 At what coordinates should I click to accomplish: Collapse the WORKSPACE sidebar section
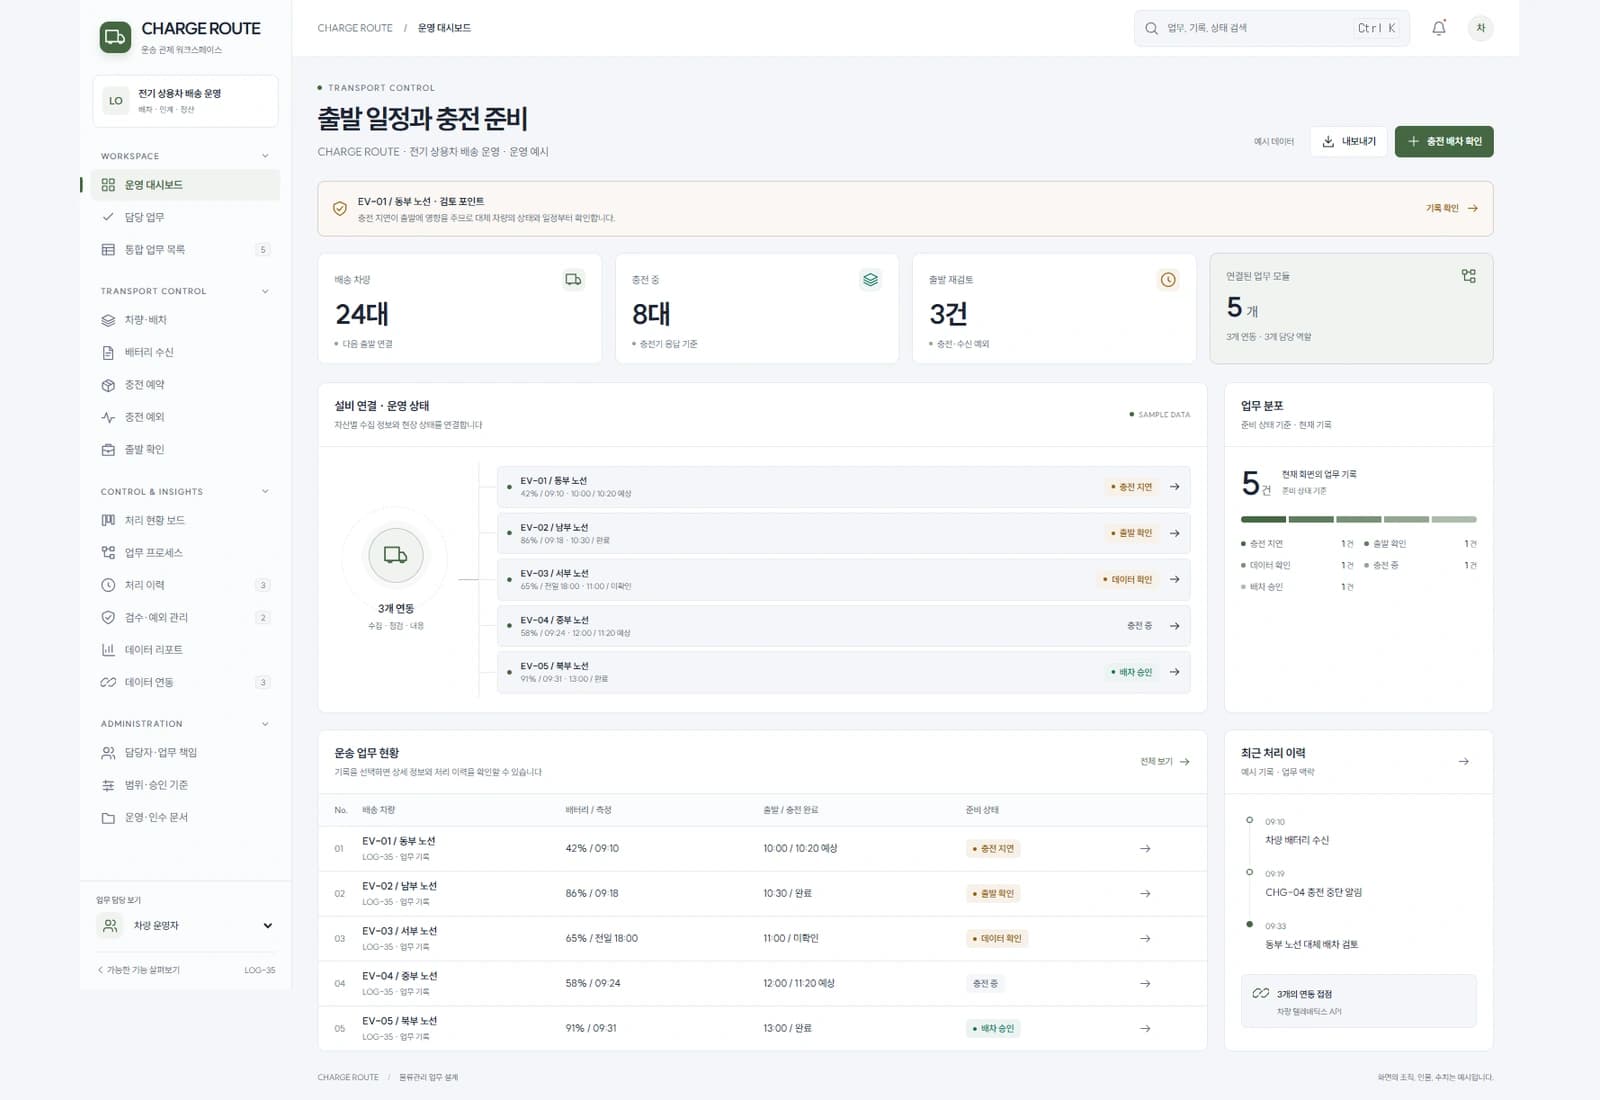coord(265,156)
